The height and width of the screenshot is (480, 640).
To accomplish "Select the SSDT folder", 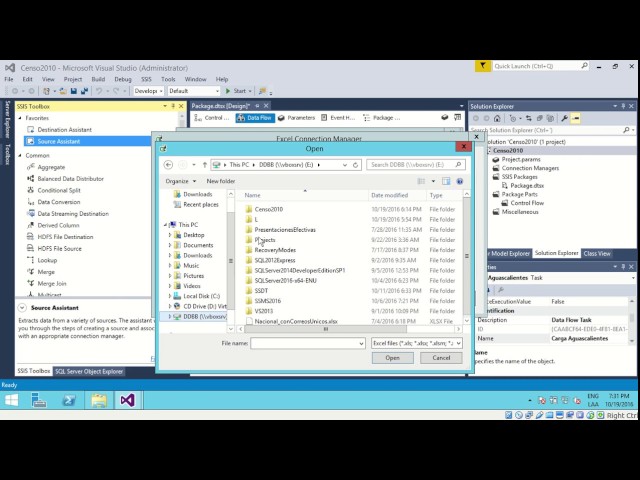I will (261, 291).
